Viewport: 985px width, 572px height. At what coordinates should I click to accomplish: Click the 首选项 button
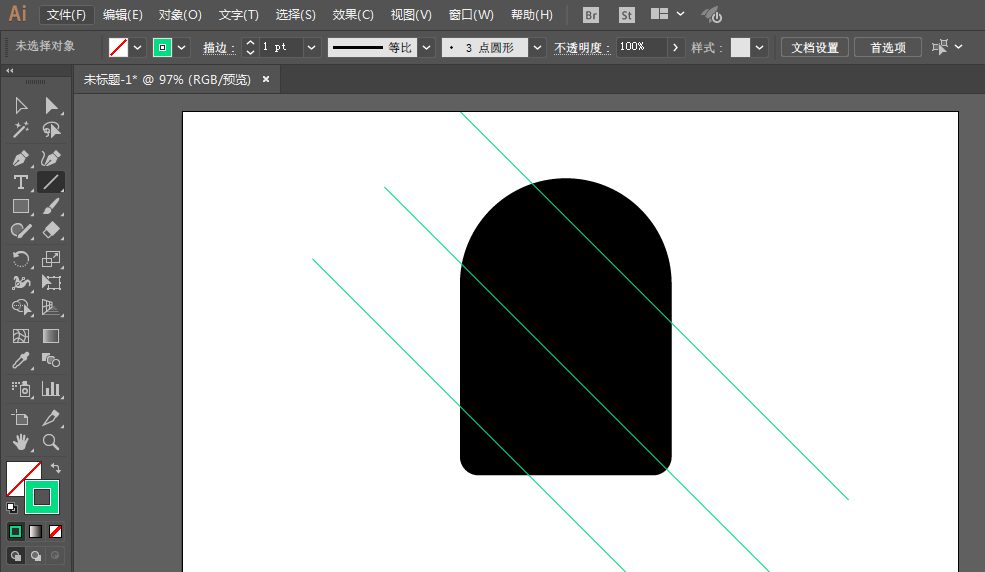[888, 48]
